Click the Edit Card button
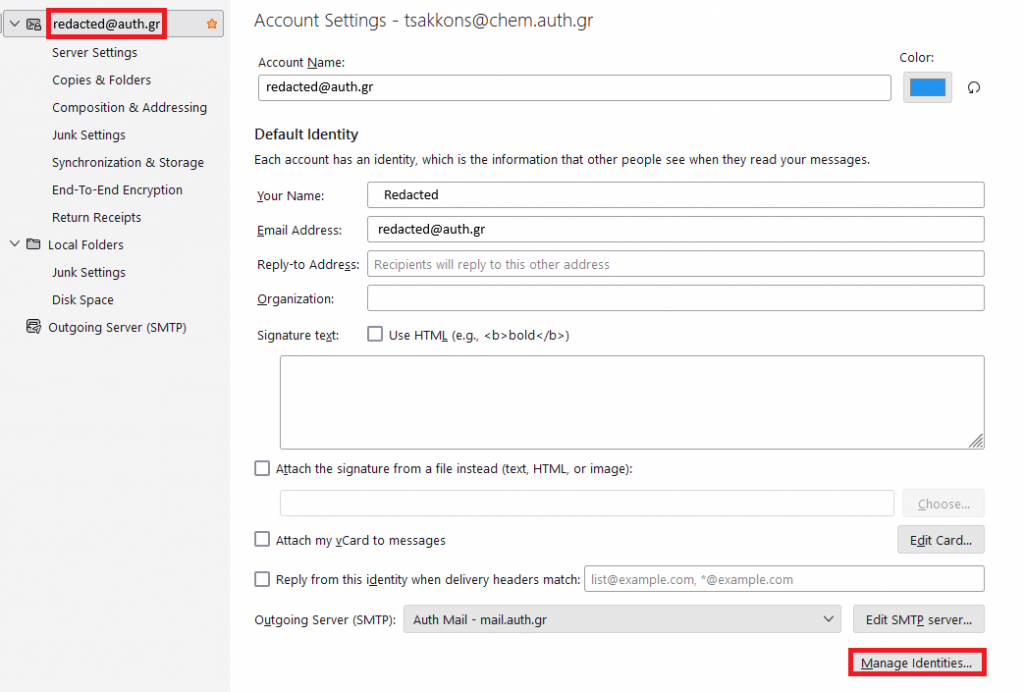 (x=940, y=540)
